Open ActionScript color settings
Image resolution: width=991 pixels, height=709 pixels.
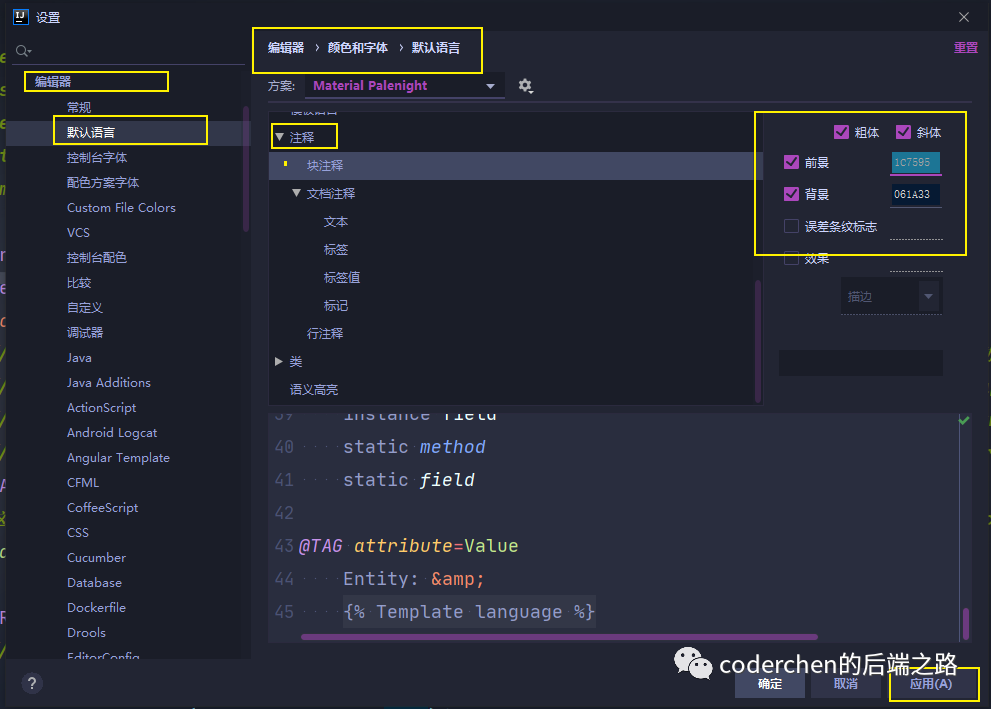[x=101, y=408]
